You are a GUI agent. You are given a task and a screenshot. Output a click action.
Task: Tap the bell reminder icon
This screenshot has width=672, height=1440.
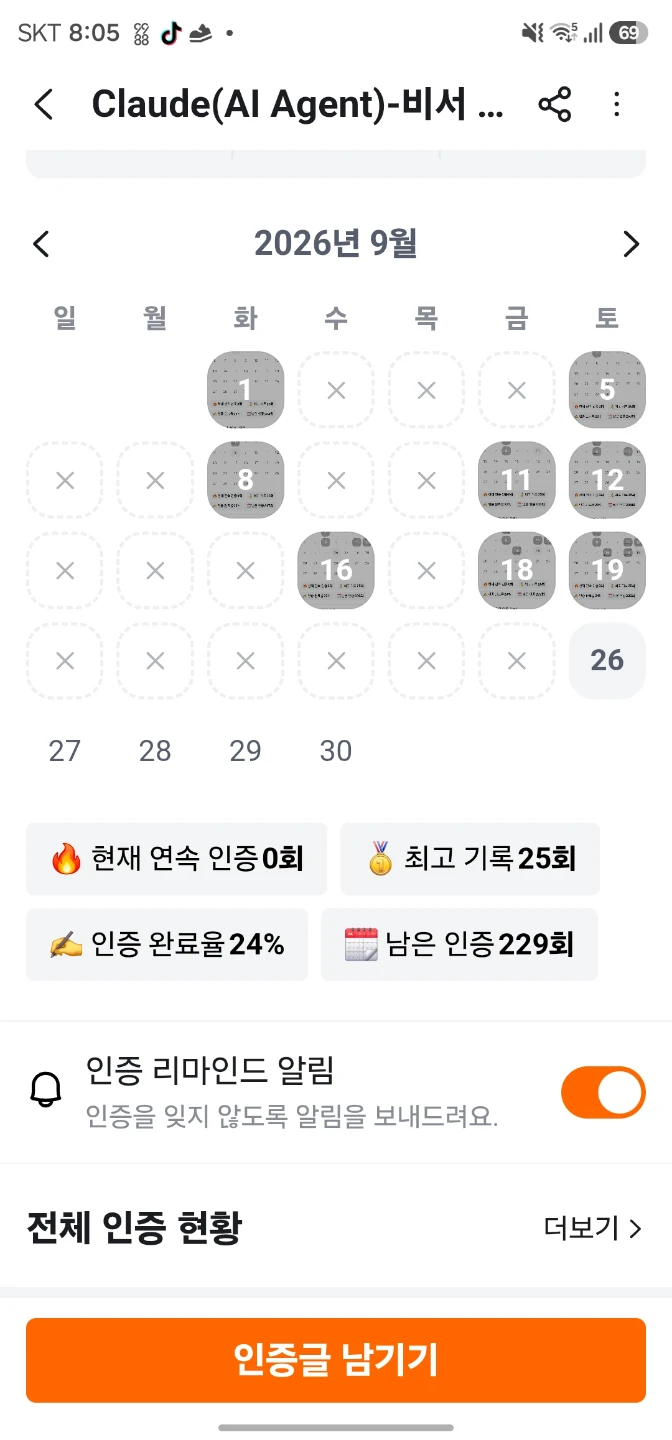[46, 1090]
